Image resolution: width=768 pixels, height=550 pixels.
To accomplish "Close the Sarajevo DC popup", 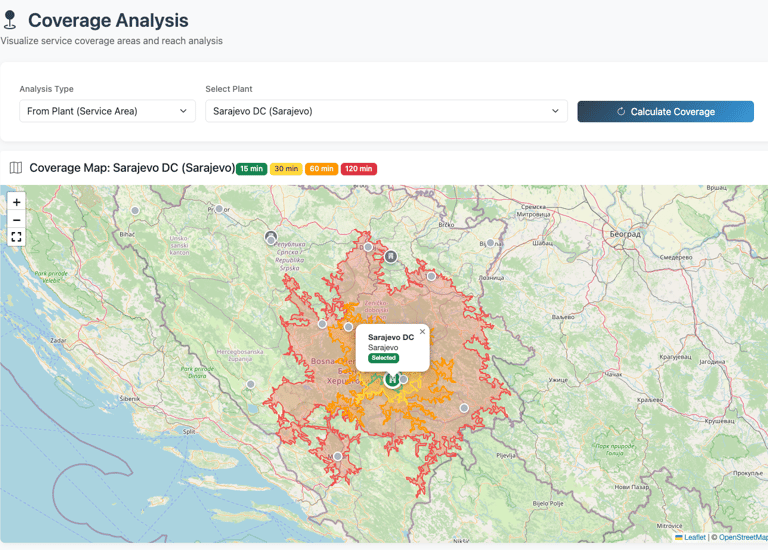I will coord(422,332).
